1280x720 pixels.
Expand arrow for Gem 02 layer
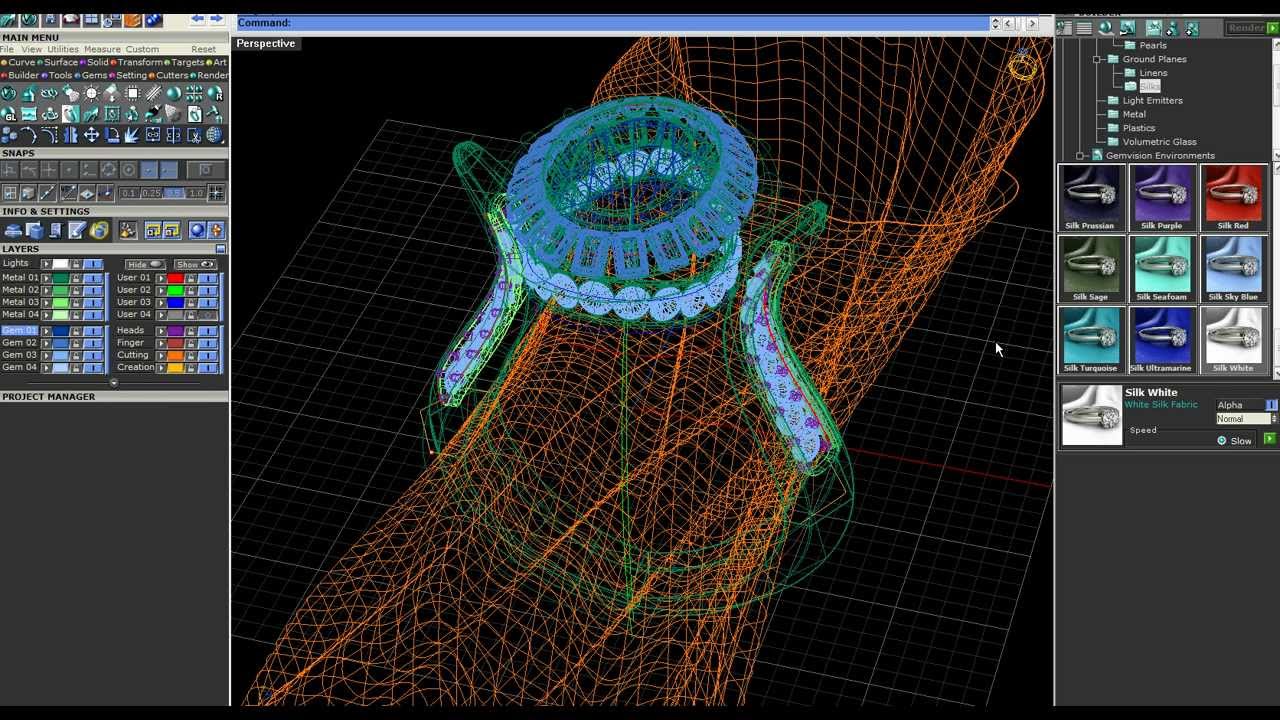click(x=46, y=343)
